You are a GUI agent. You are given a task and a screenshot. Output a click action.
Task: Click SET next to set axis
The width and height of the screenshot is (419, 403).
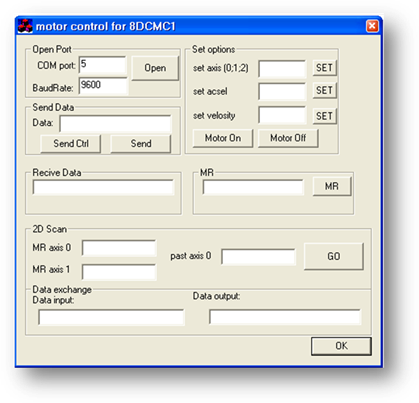324,68
